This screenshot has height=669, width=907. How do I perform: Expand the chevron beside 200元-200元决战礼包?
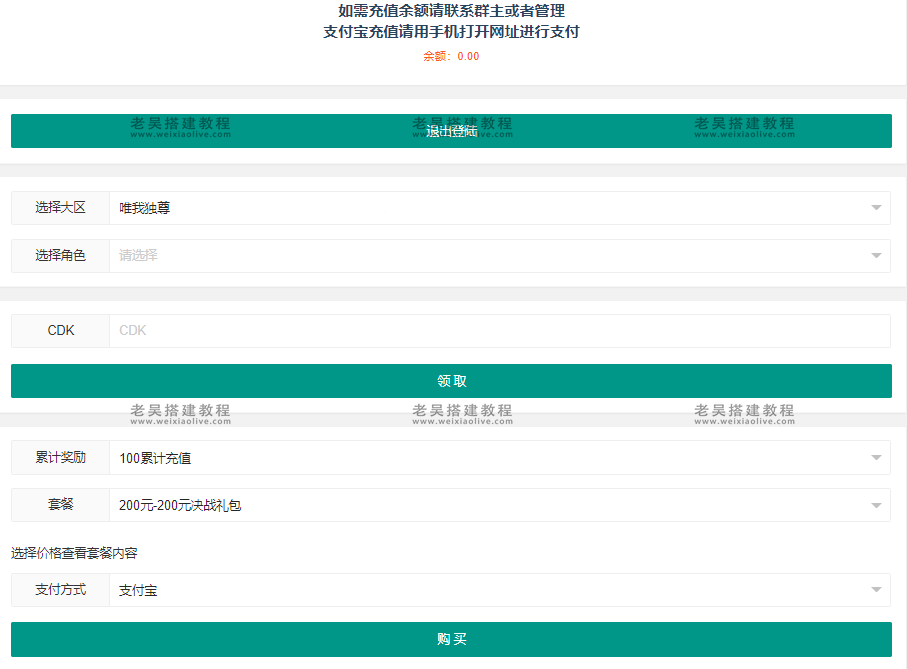[875, 505]
